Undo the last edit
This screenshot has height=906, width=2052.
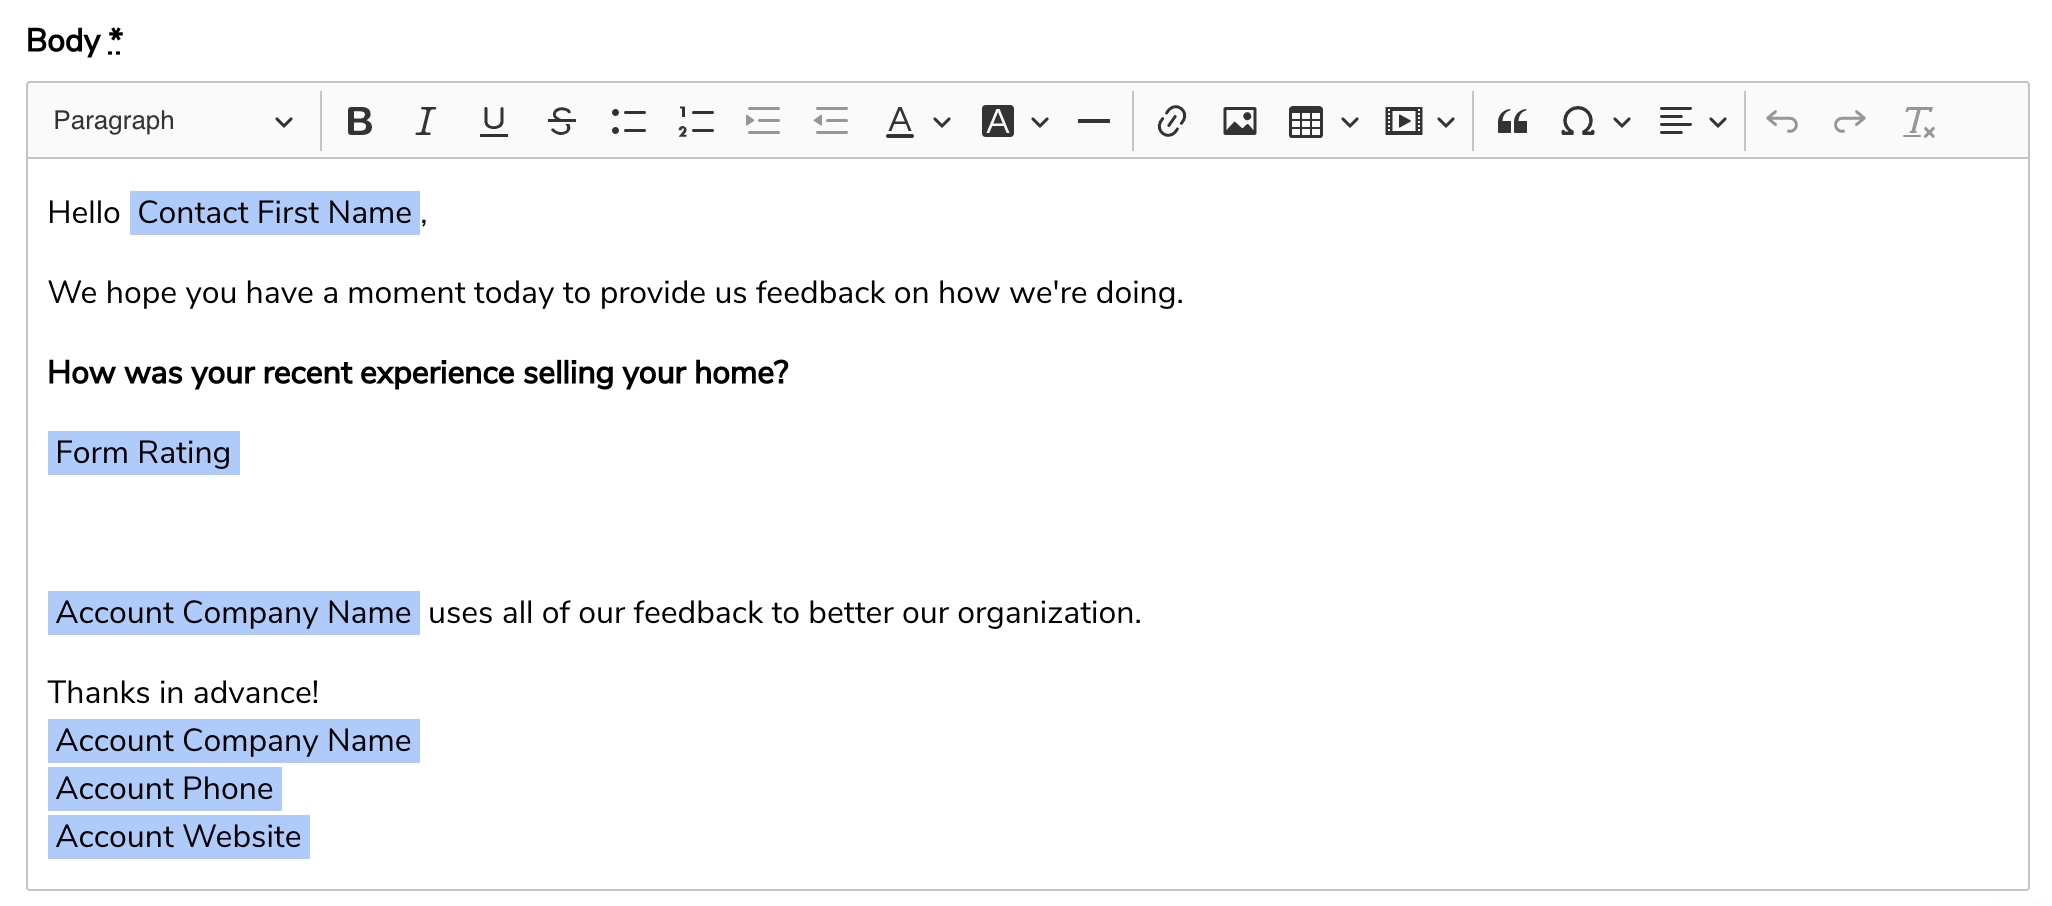pyautogui.click(x=1782, y=122)
